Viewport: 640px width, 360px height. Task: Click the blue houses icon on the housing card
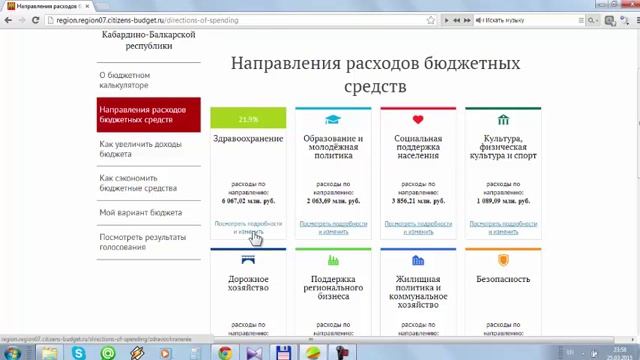418,260
